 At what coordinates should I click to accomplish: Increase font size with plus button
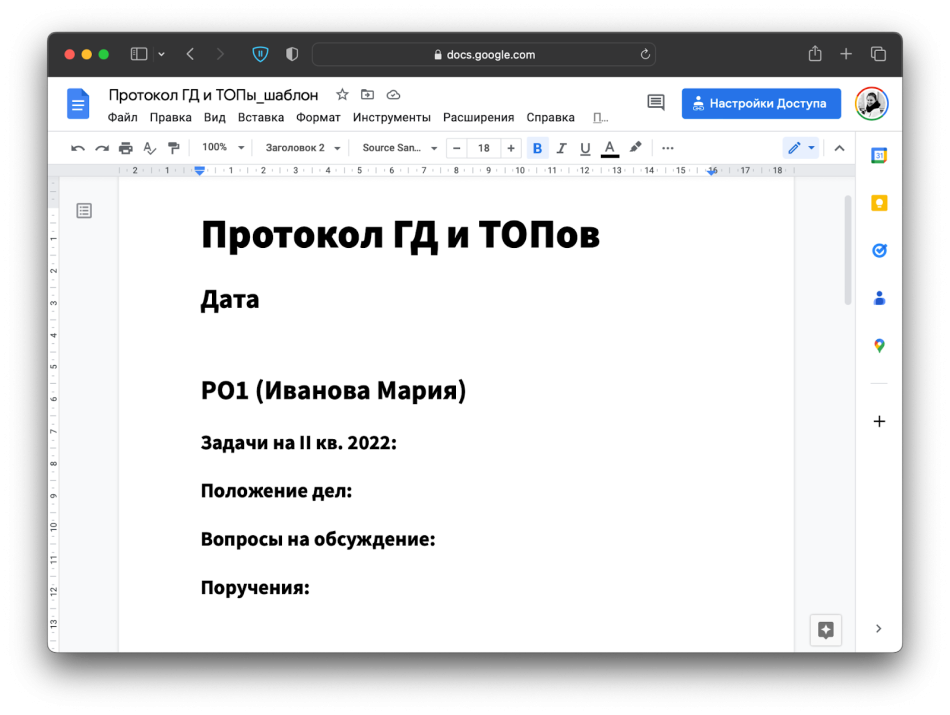point(511,148)
